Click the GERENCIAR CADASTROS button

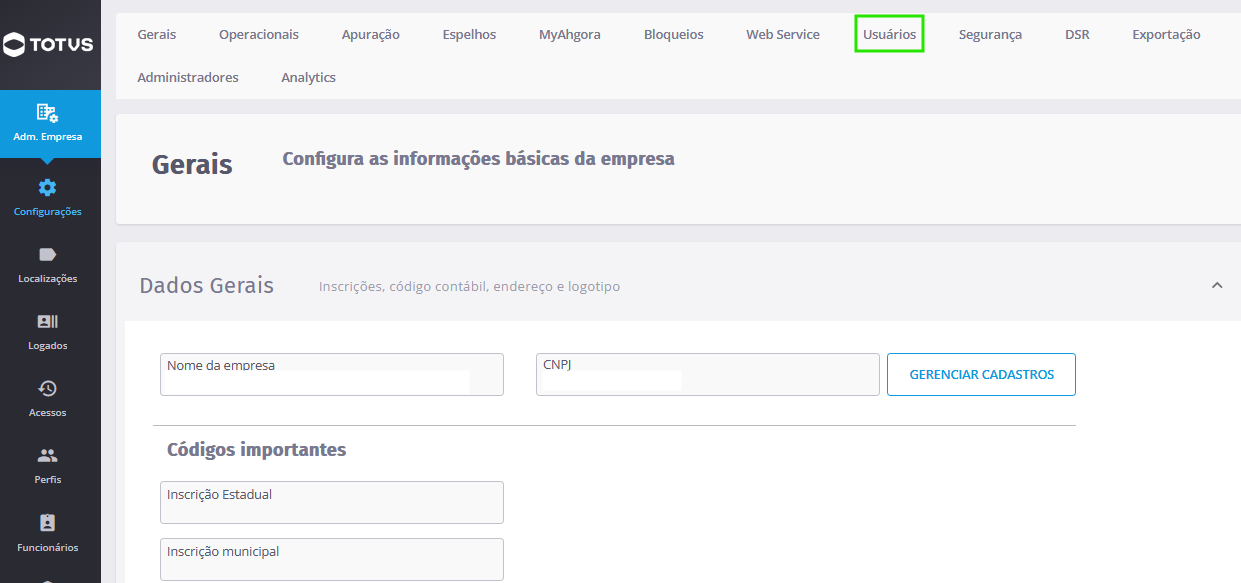tap(981, 374)
